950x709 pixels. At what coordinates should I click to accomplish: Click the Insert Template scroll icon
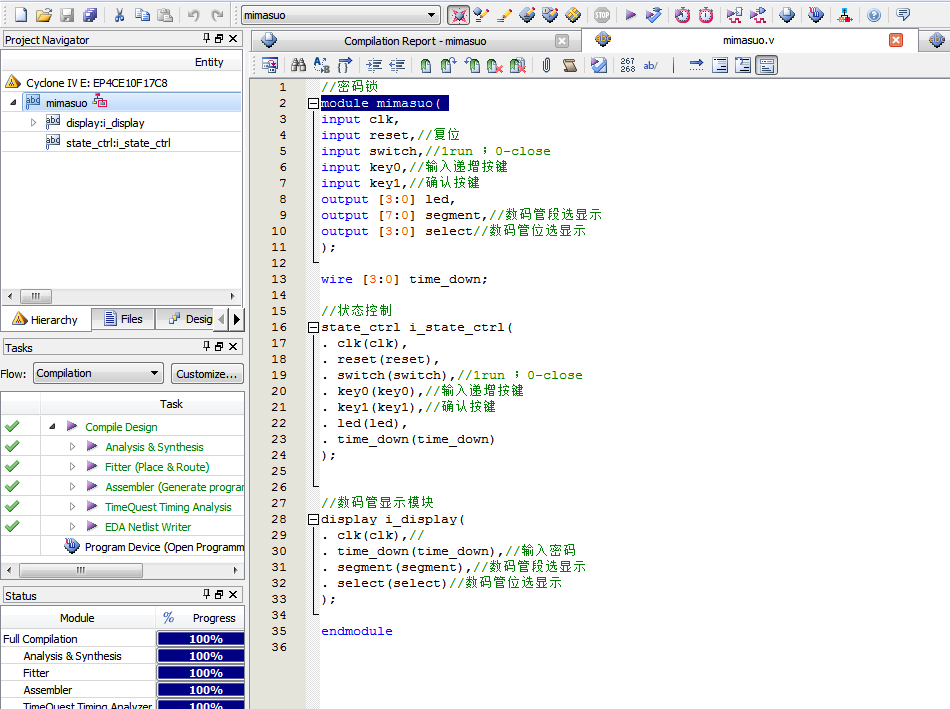click(x=570, y=65)
